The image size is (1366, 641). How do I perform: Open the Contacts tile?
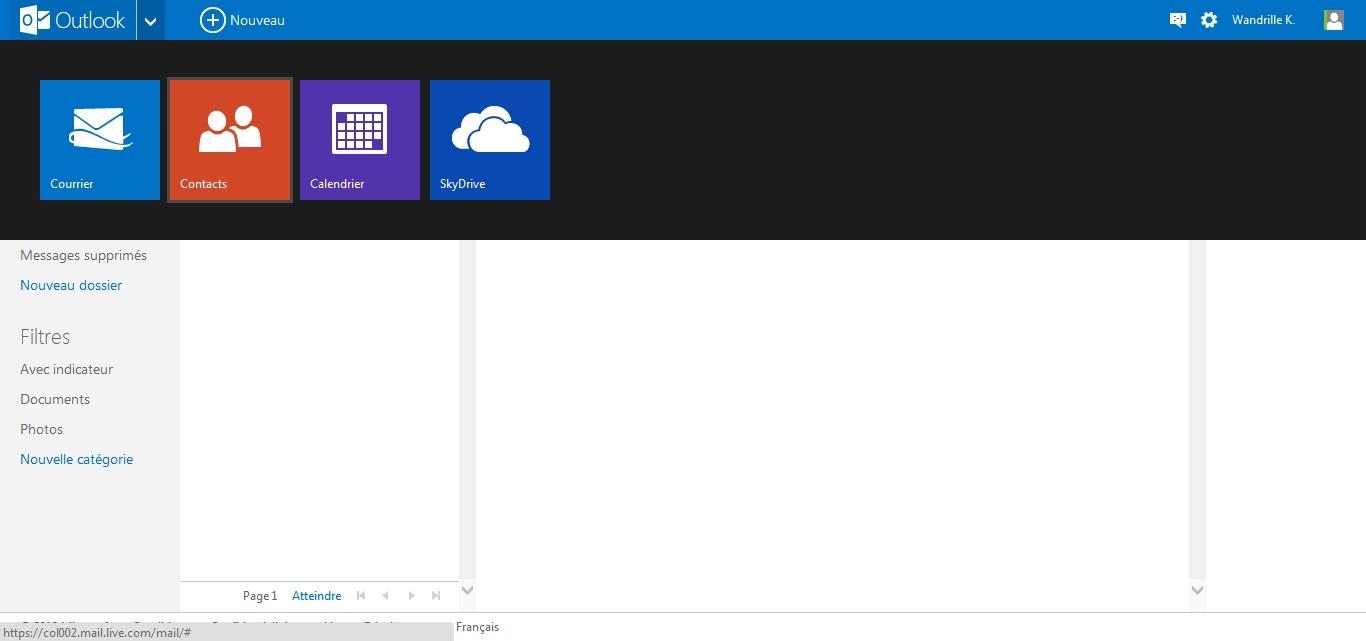[x=230, y=140]
